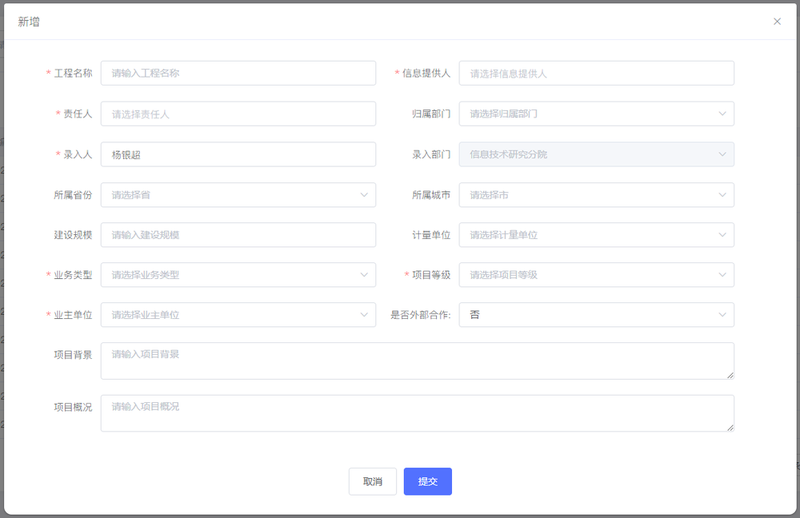
Task: Close the 新增 dialog with the X
Action: tap(777, 21)
